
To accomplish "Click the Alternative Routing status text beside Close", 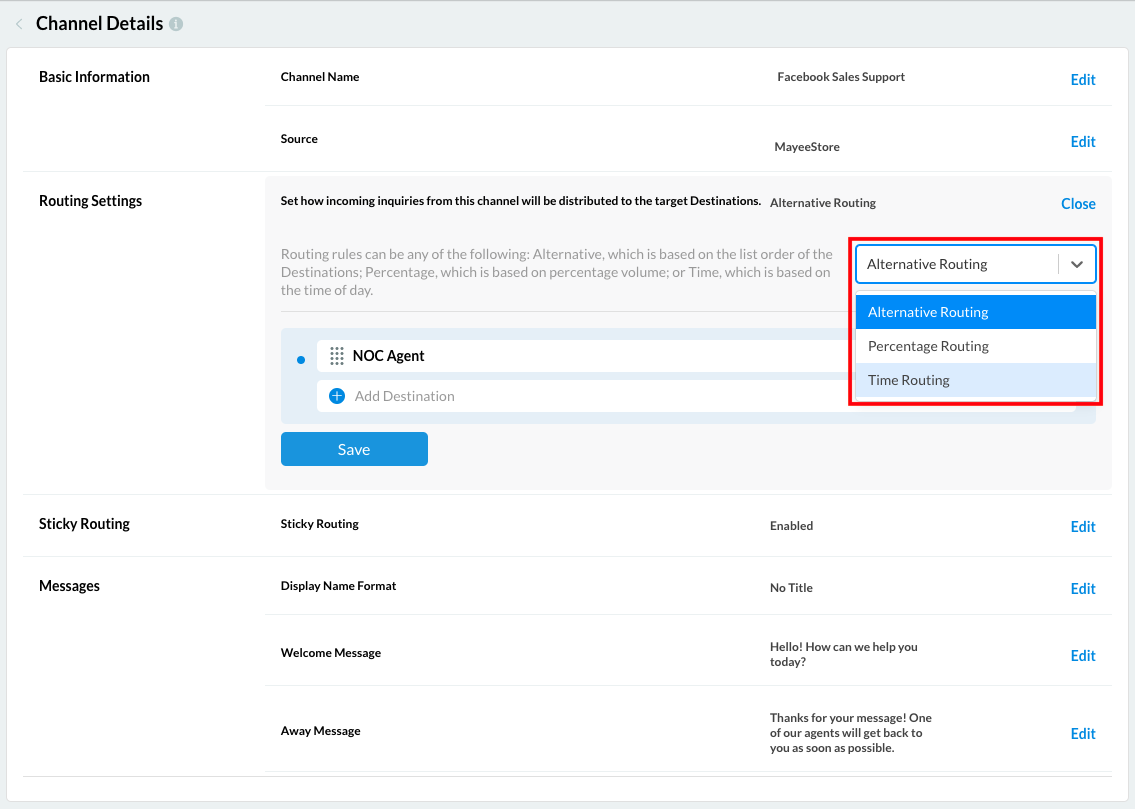I will click(x=822, y=203).
